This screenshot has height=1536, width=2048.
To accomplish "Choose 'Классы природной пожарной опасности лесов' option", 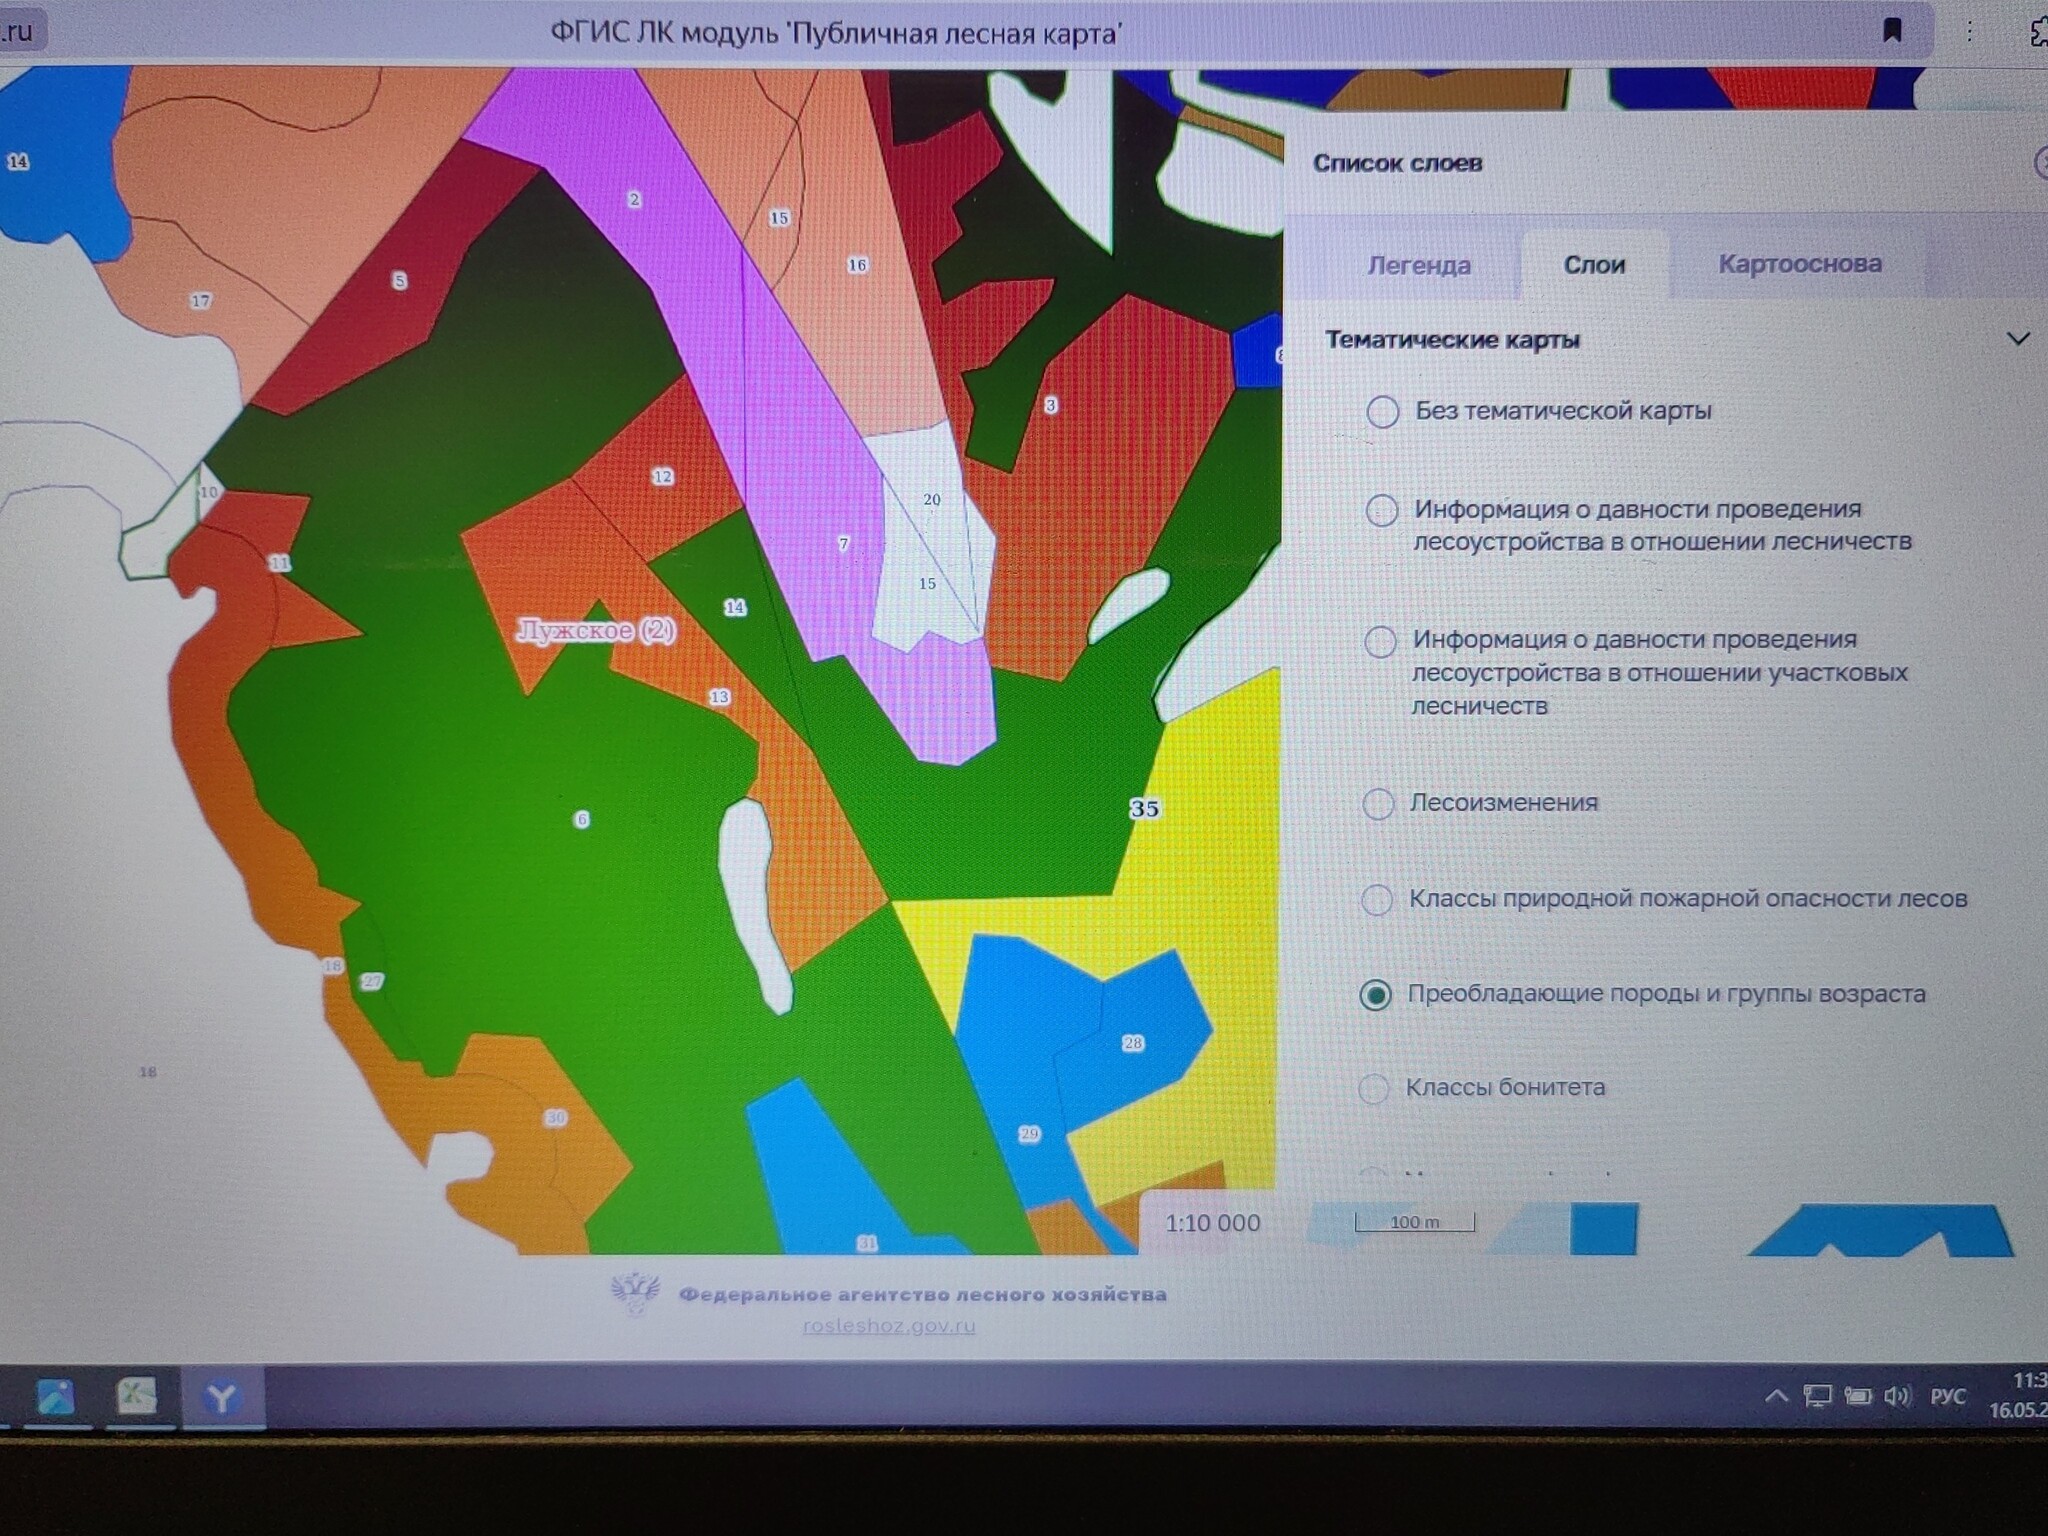I will pos(1377,899).
